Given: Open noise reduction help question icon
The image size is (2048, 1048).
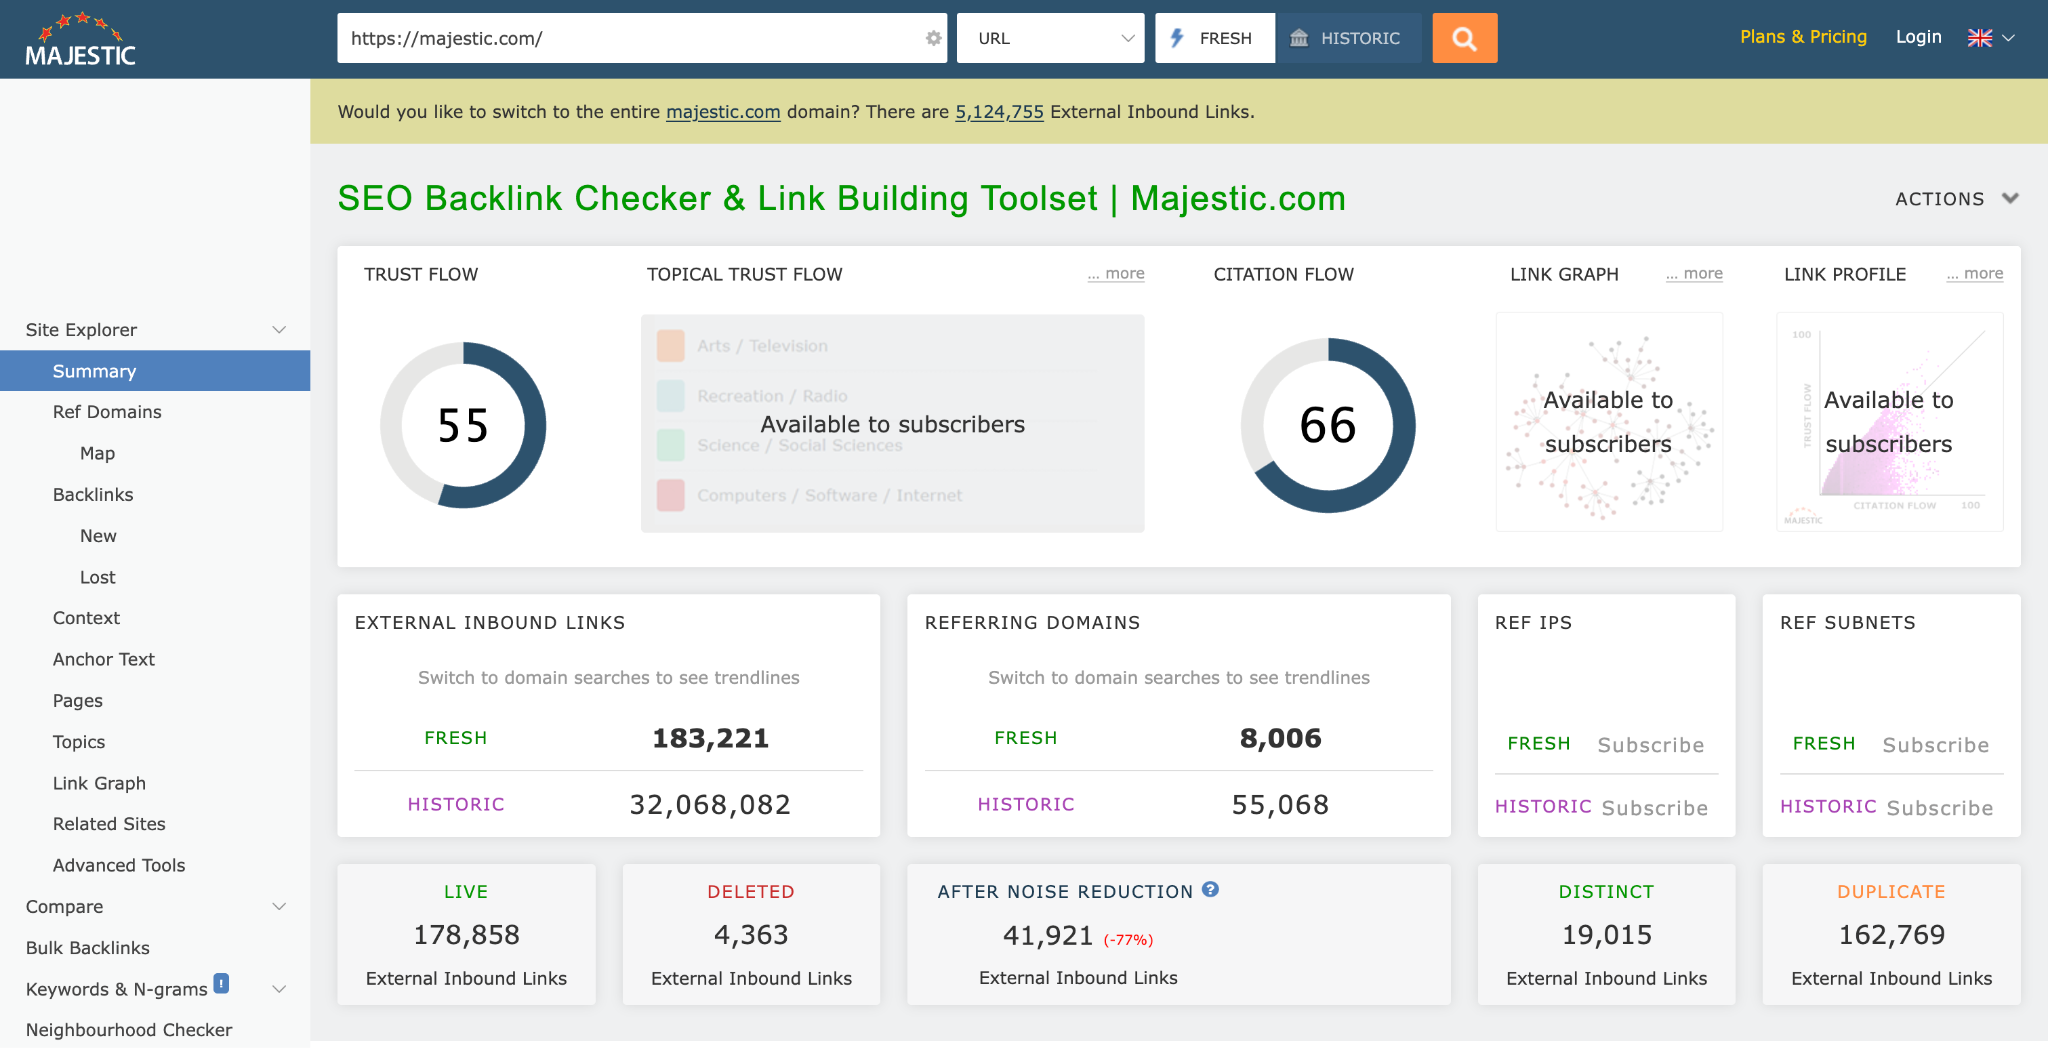Looking at the screenshot, I should coord(1210,889).
